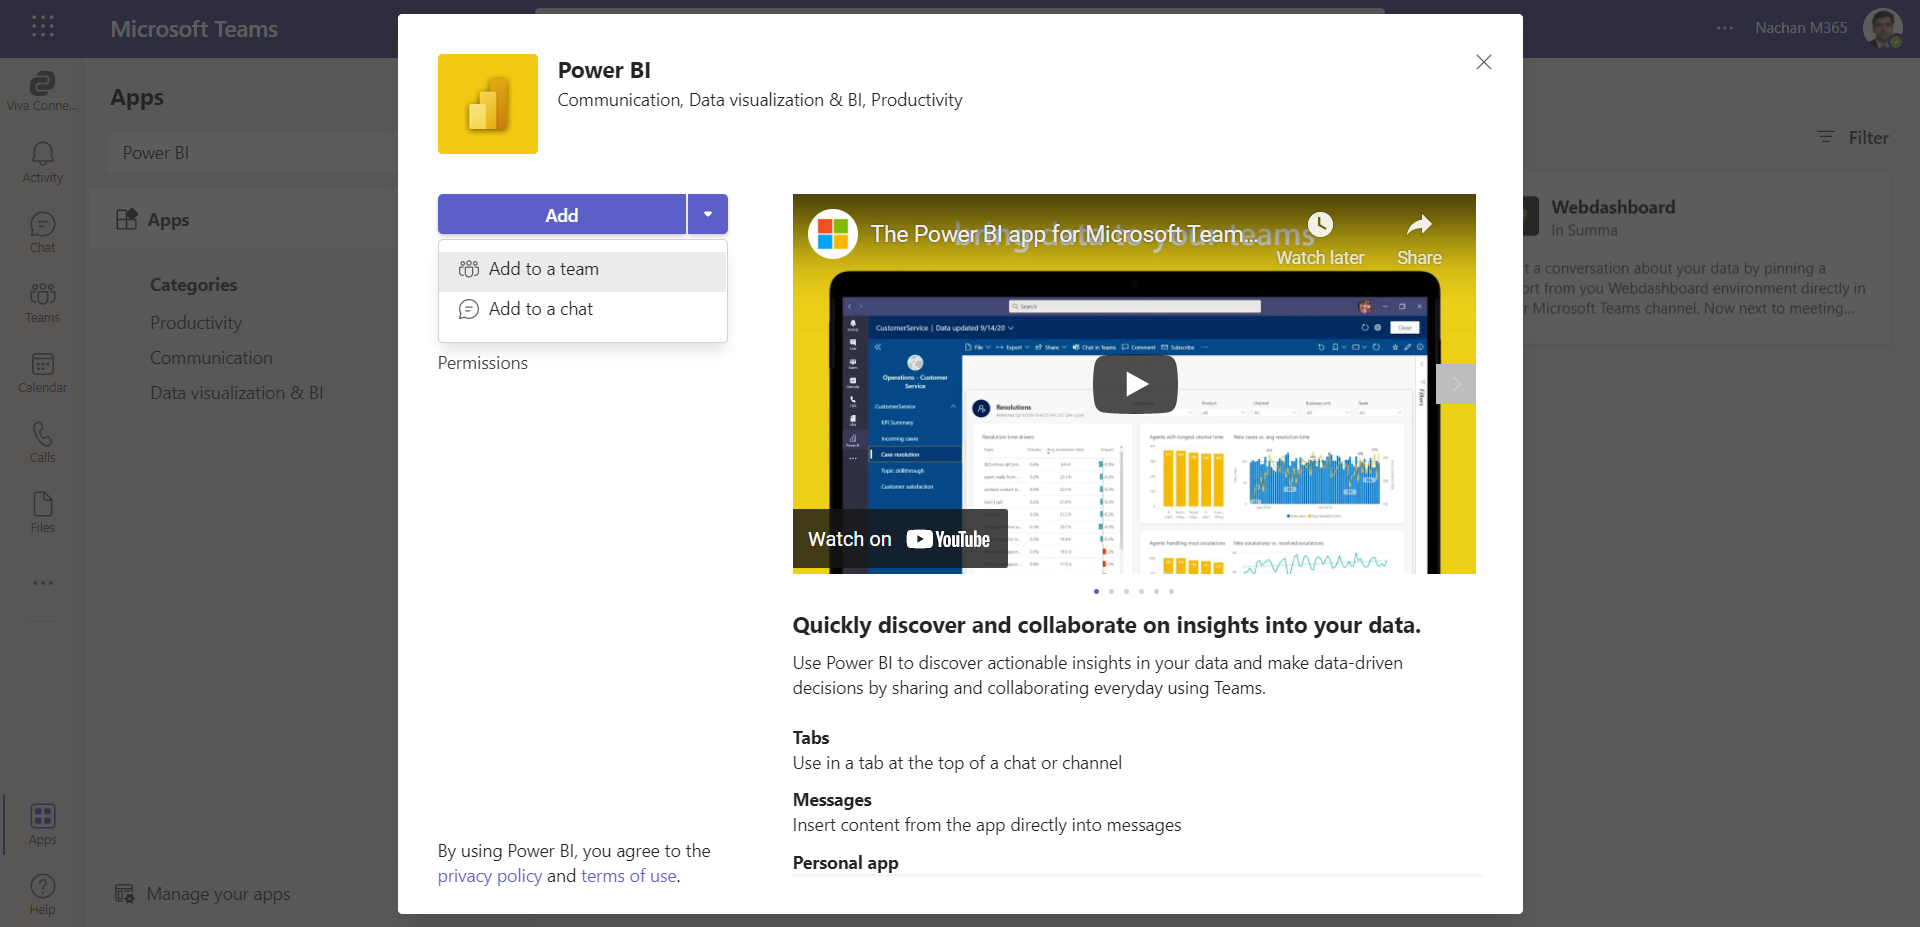The image size is (1920, 927).
Task: Close the Power BI dialog
Action: coord(1483,62)
